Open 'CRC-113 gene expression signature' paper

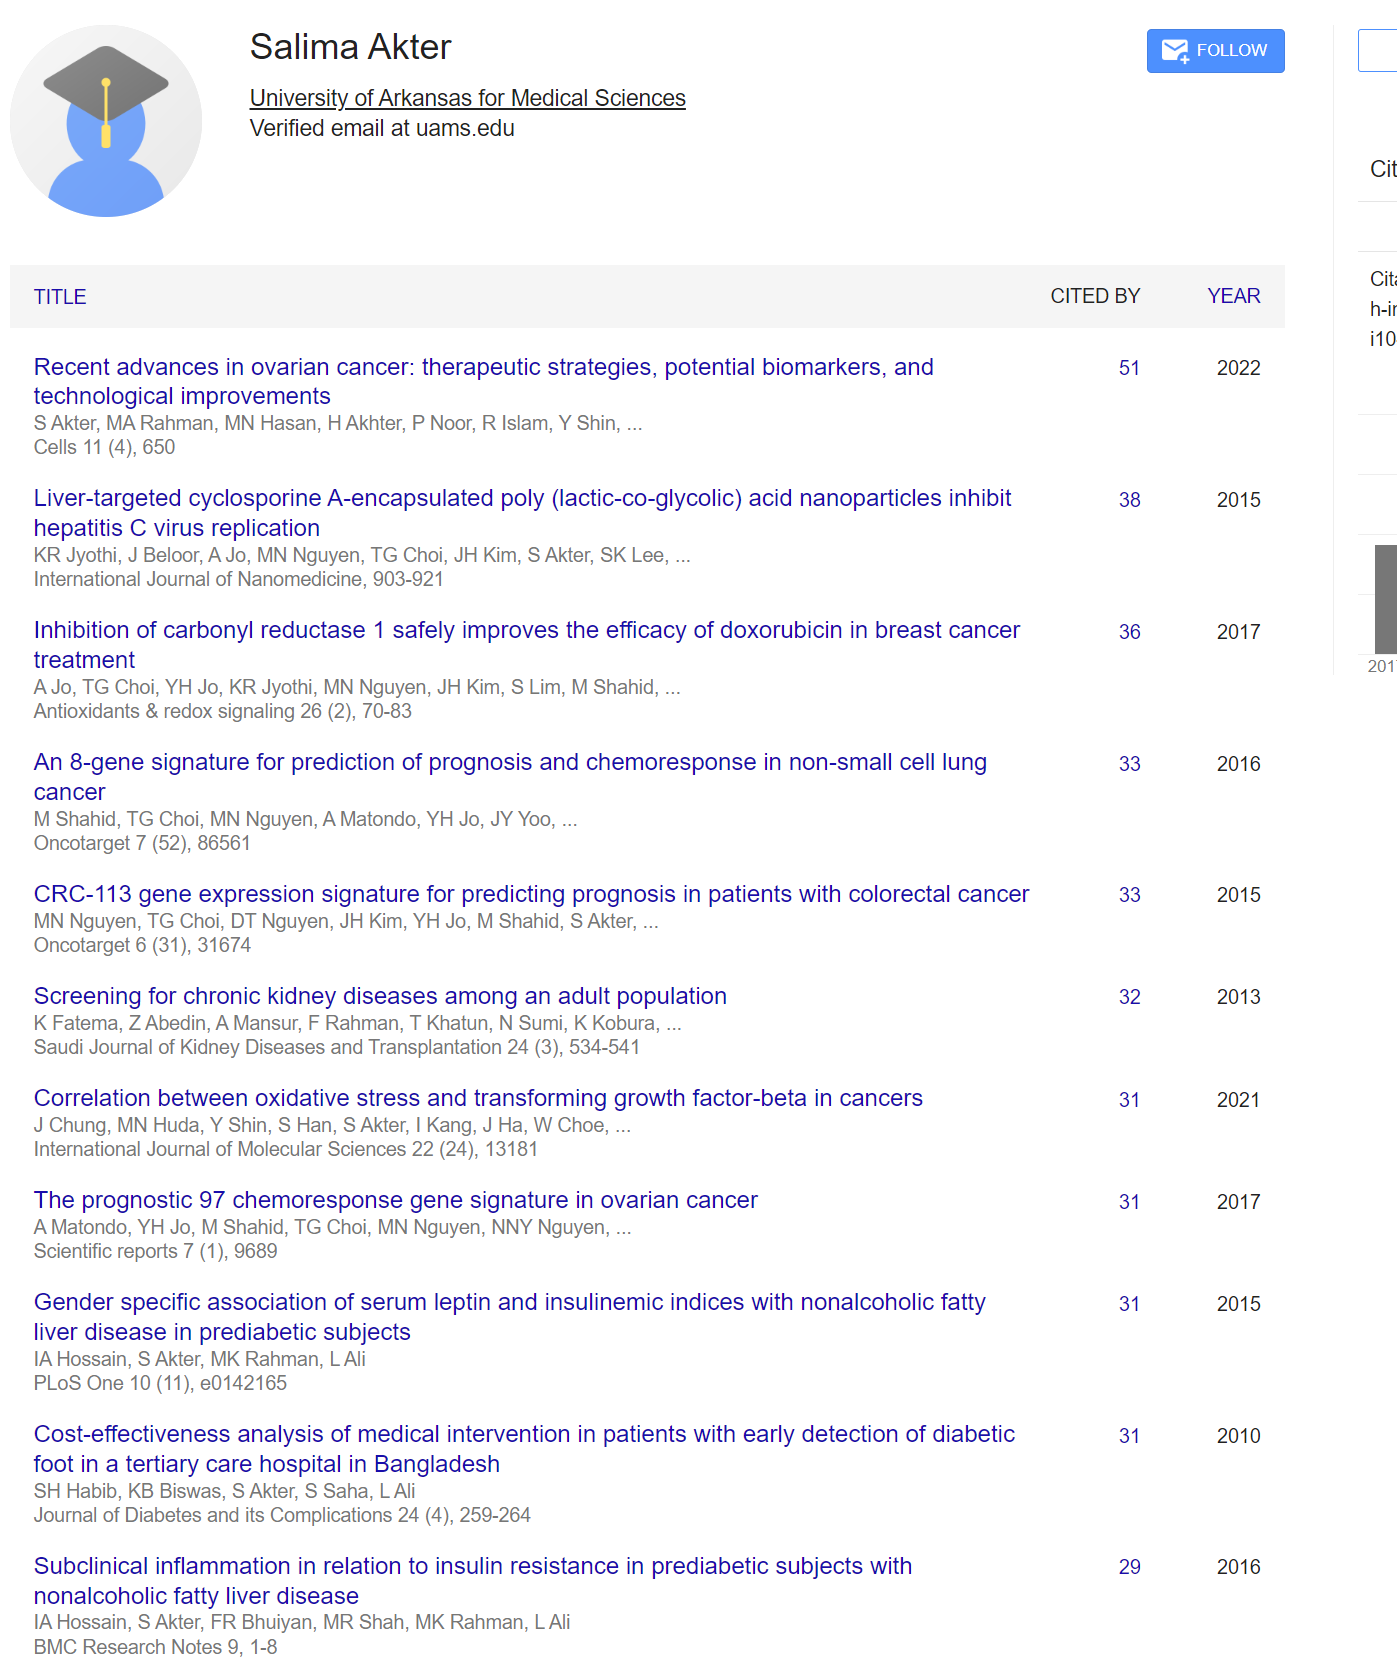[x=531, y=894]
